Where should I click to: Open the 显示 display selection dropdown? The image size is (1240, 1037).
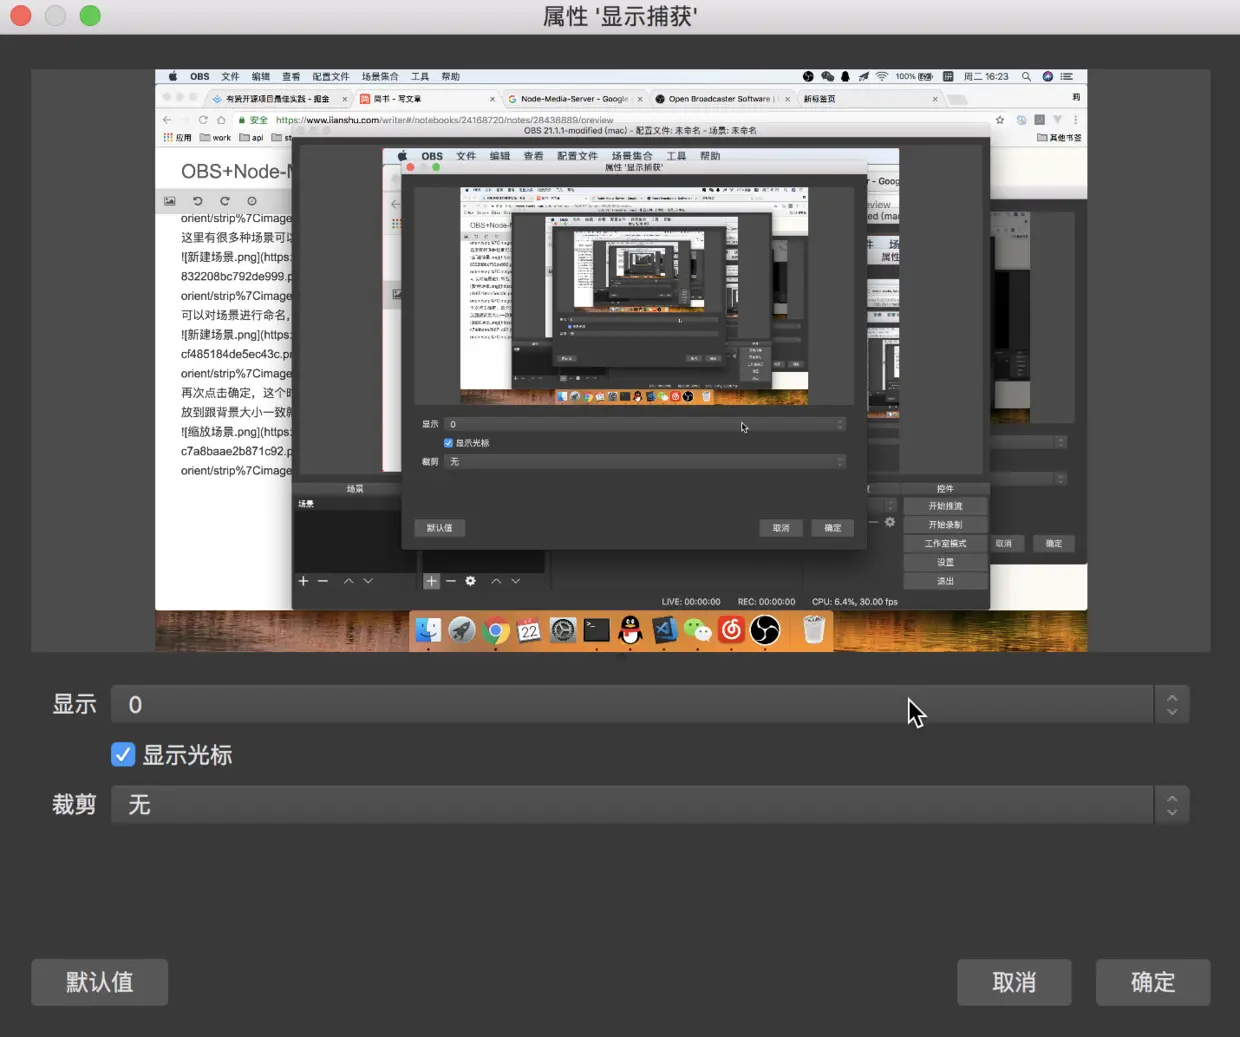click(650, 705)
